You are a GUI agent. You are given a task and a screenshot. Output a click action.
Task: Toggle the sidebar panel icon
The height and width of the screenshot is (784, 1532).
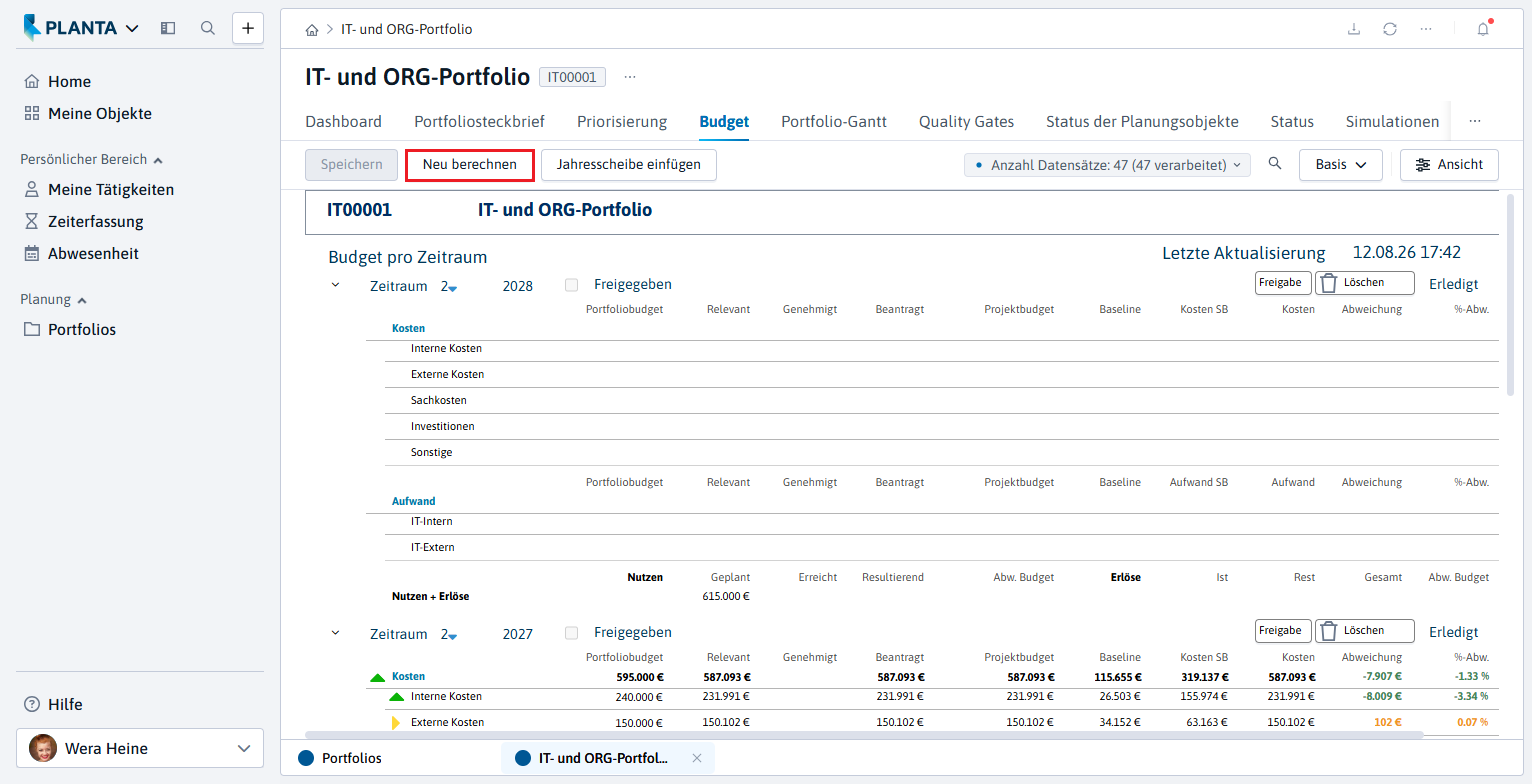[x=168, y=28]
